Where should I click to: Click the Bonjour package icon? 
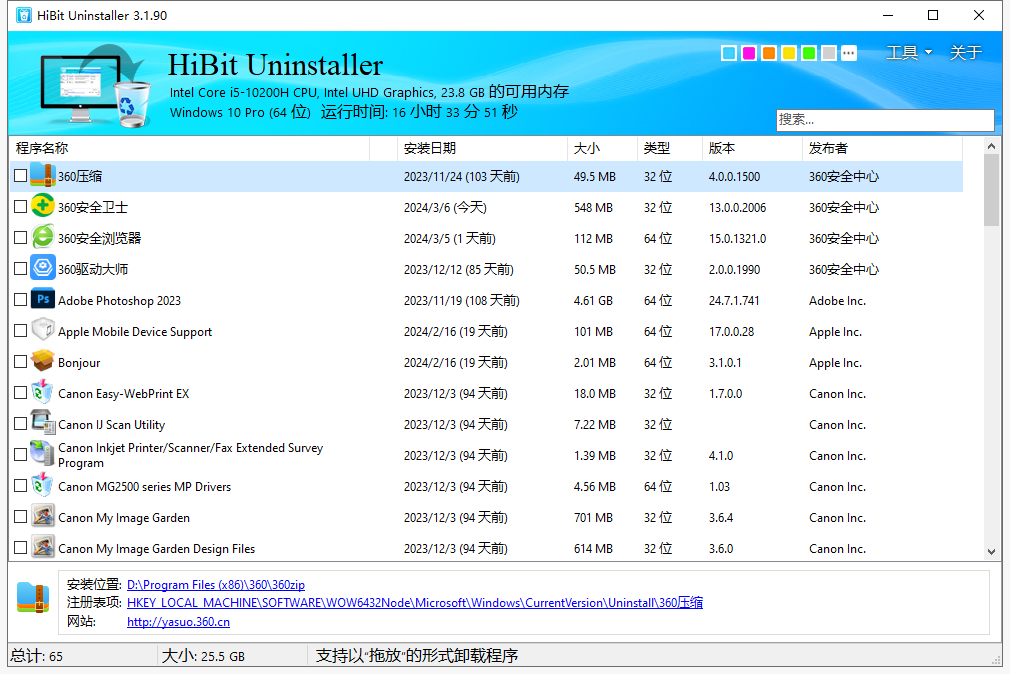[x=43, y=361]
